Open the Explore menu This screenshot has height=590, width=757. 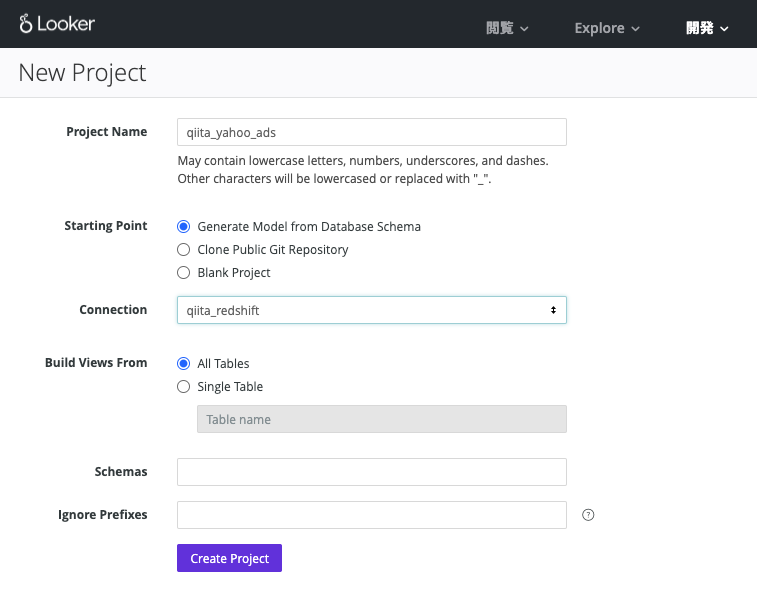point(607,28)
